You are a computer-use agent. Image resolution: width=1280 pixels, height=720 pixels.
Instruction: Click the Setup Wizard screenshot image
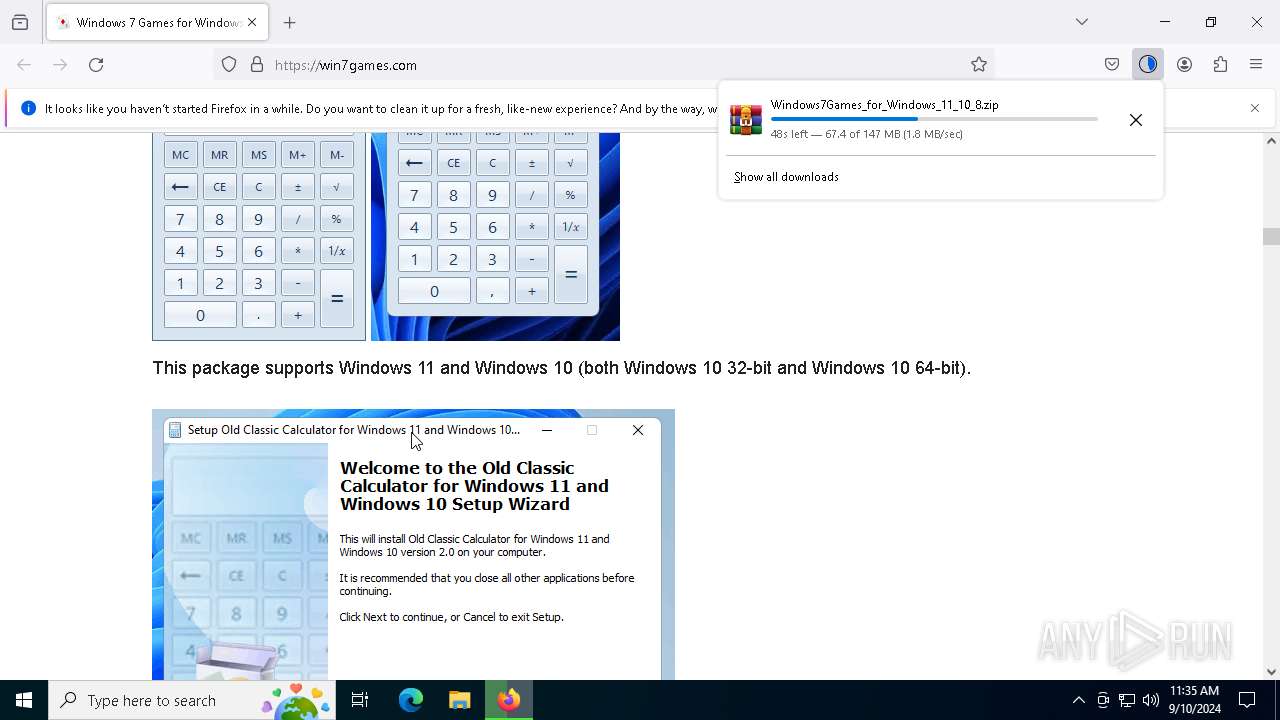point(413,545)
